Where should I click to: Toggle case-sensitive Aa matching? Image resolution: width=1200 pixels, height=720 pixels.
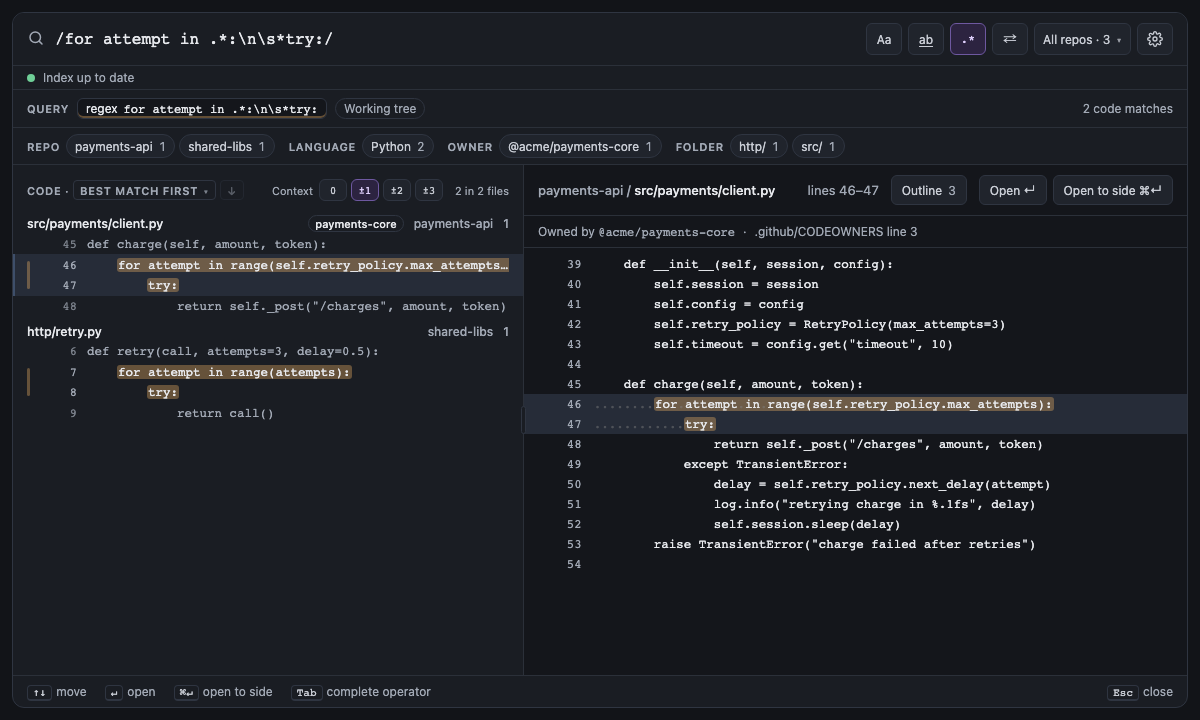(884, 39)
